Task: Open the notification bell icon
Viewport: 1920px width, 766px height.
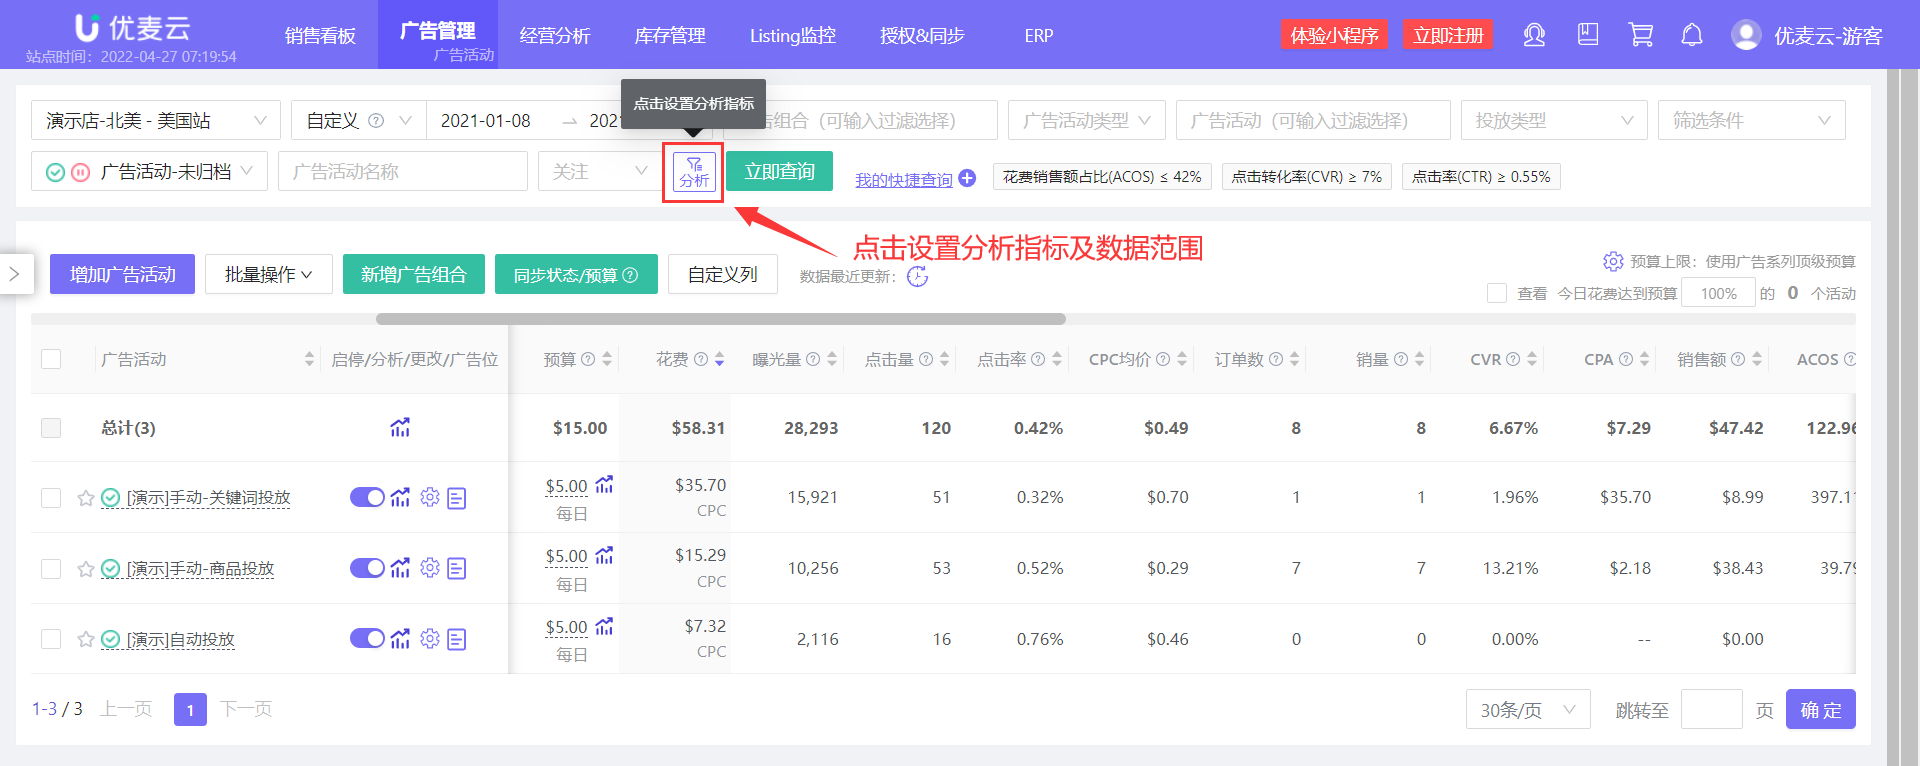Action: coord(1692,35)
